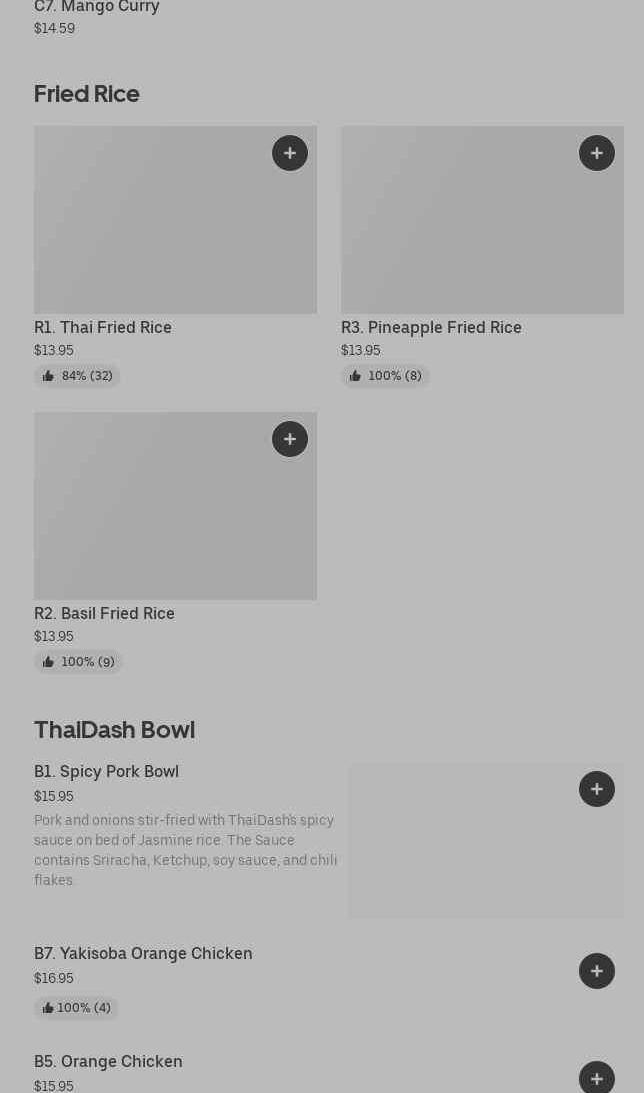The height and width of the screenshot is (1093, 644).
Task: Add R3. Pineapple Fried Rice to cart
Action: 597,153
